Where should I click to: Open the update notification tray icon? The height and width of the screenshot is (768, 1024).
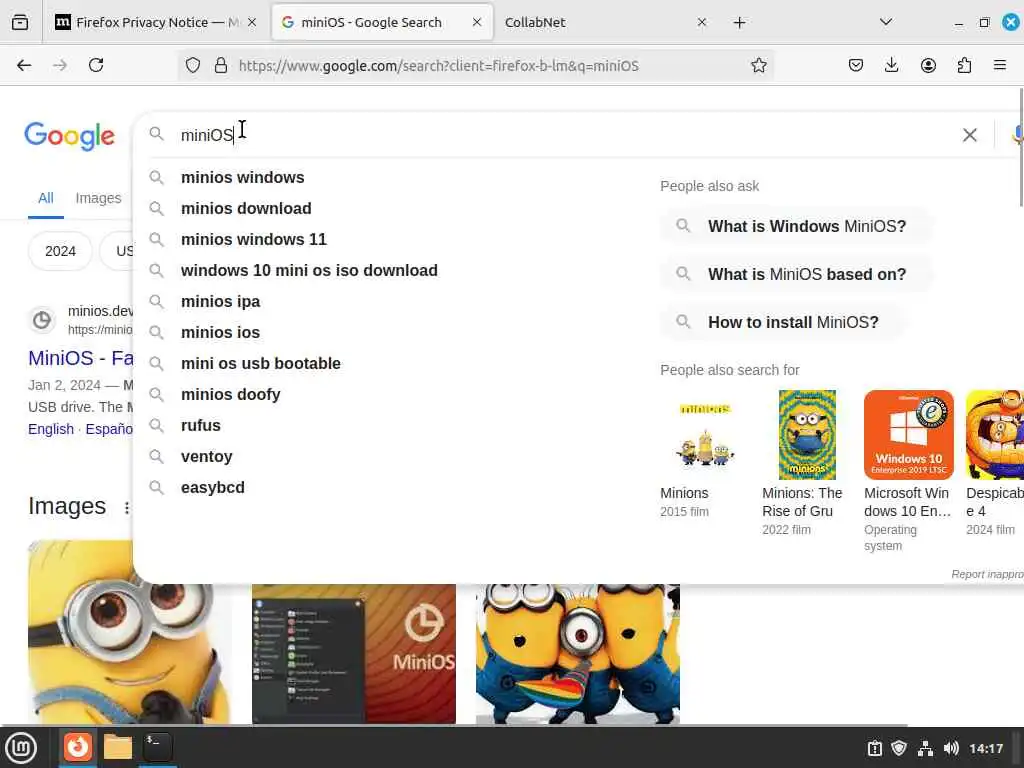pos(874,748)
